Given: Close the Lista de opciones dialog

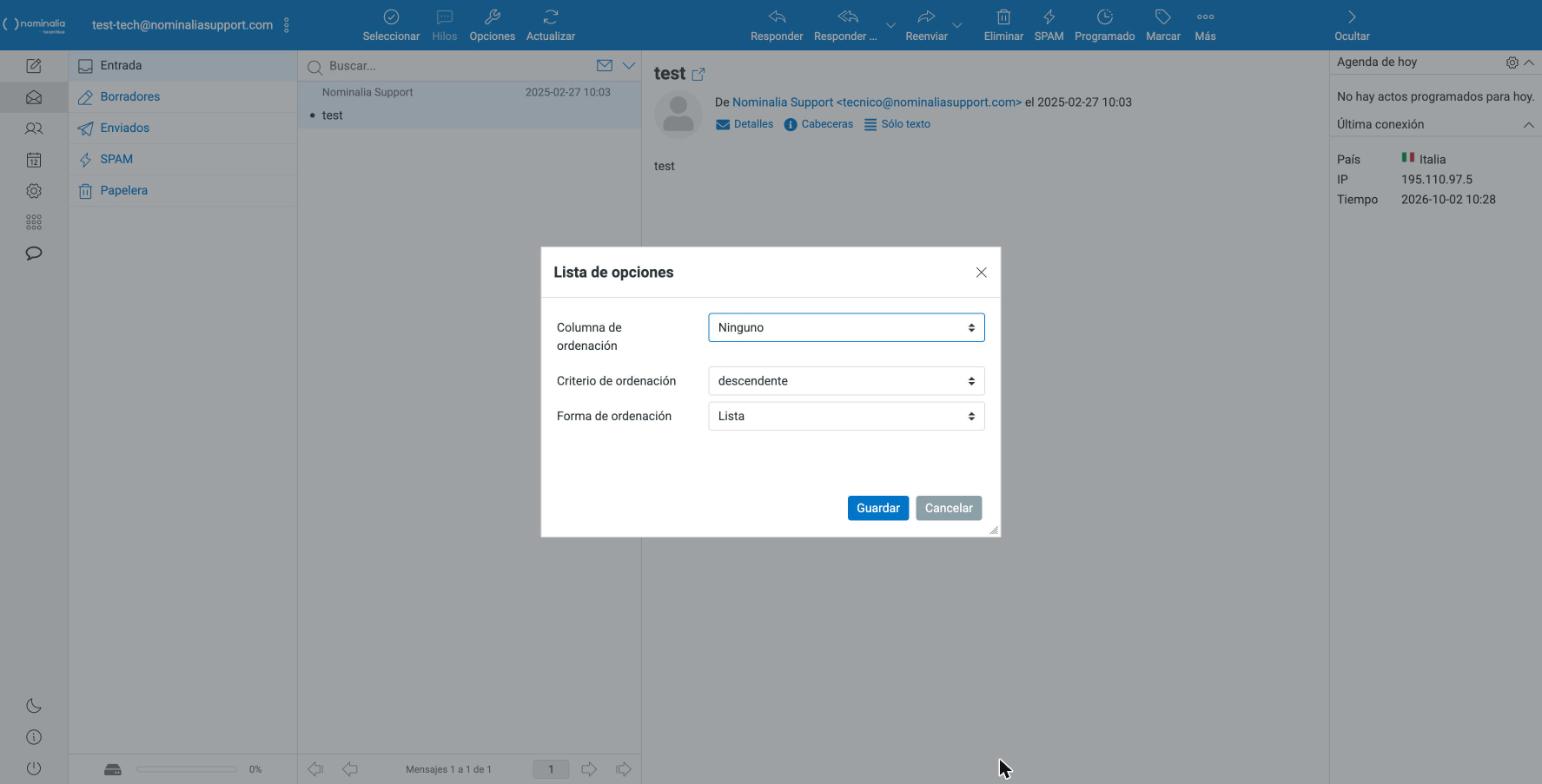Looking at the screenshot, I should click(981, 273).
